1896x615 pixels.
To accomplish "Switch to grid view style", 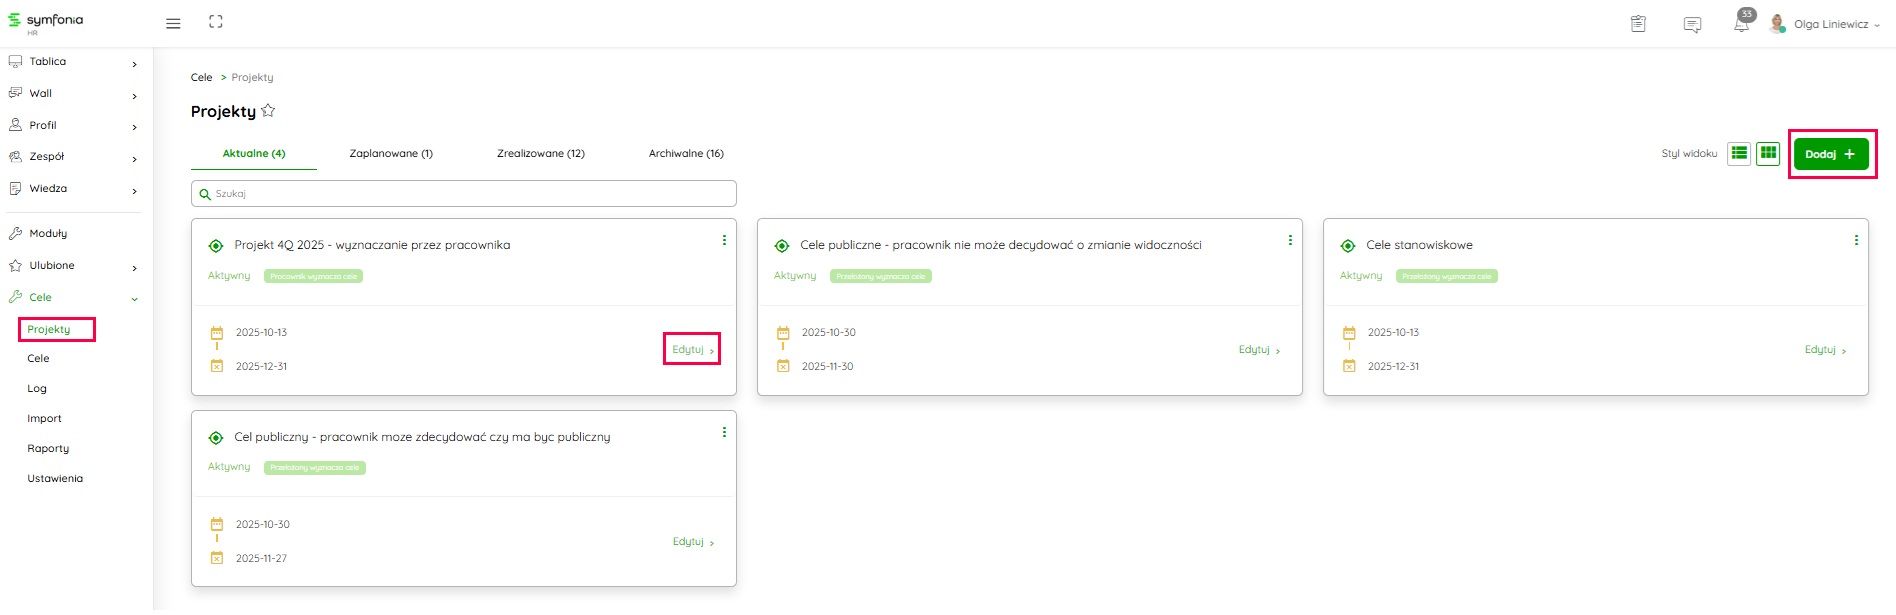I will pos(1768,153).
